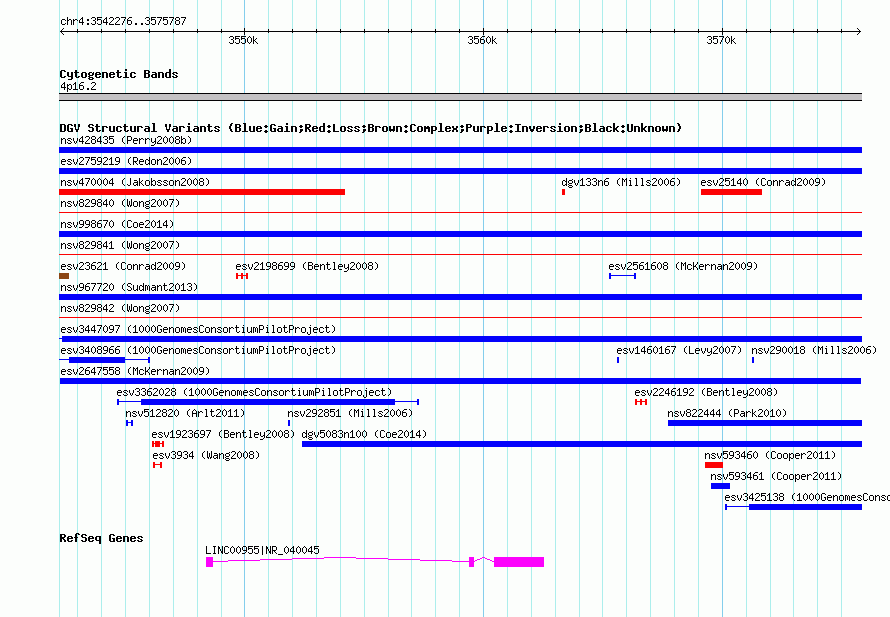Click the left arrowhead of the ruler
This screenshot has height=617, width=890.
coord(62,31)
